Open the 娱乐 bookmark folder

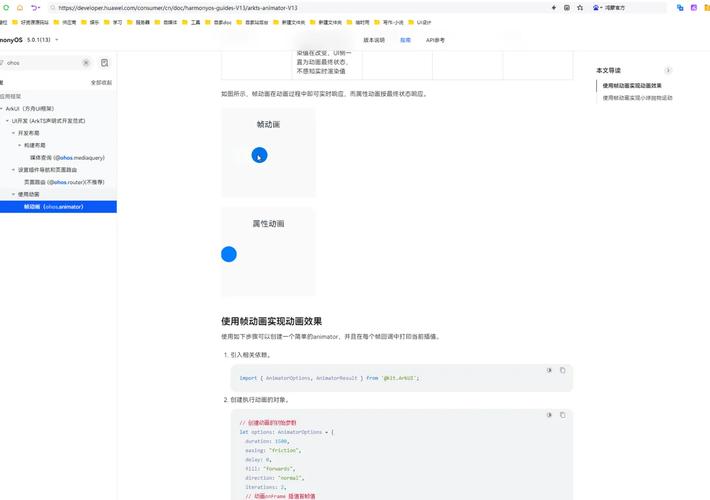90,22
